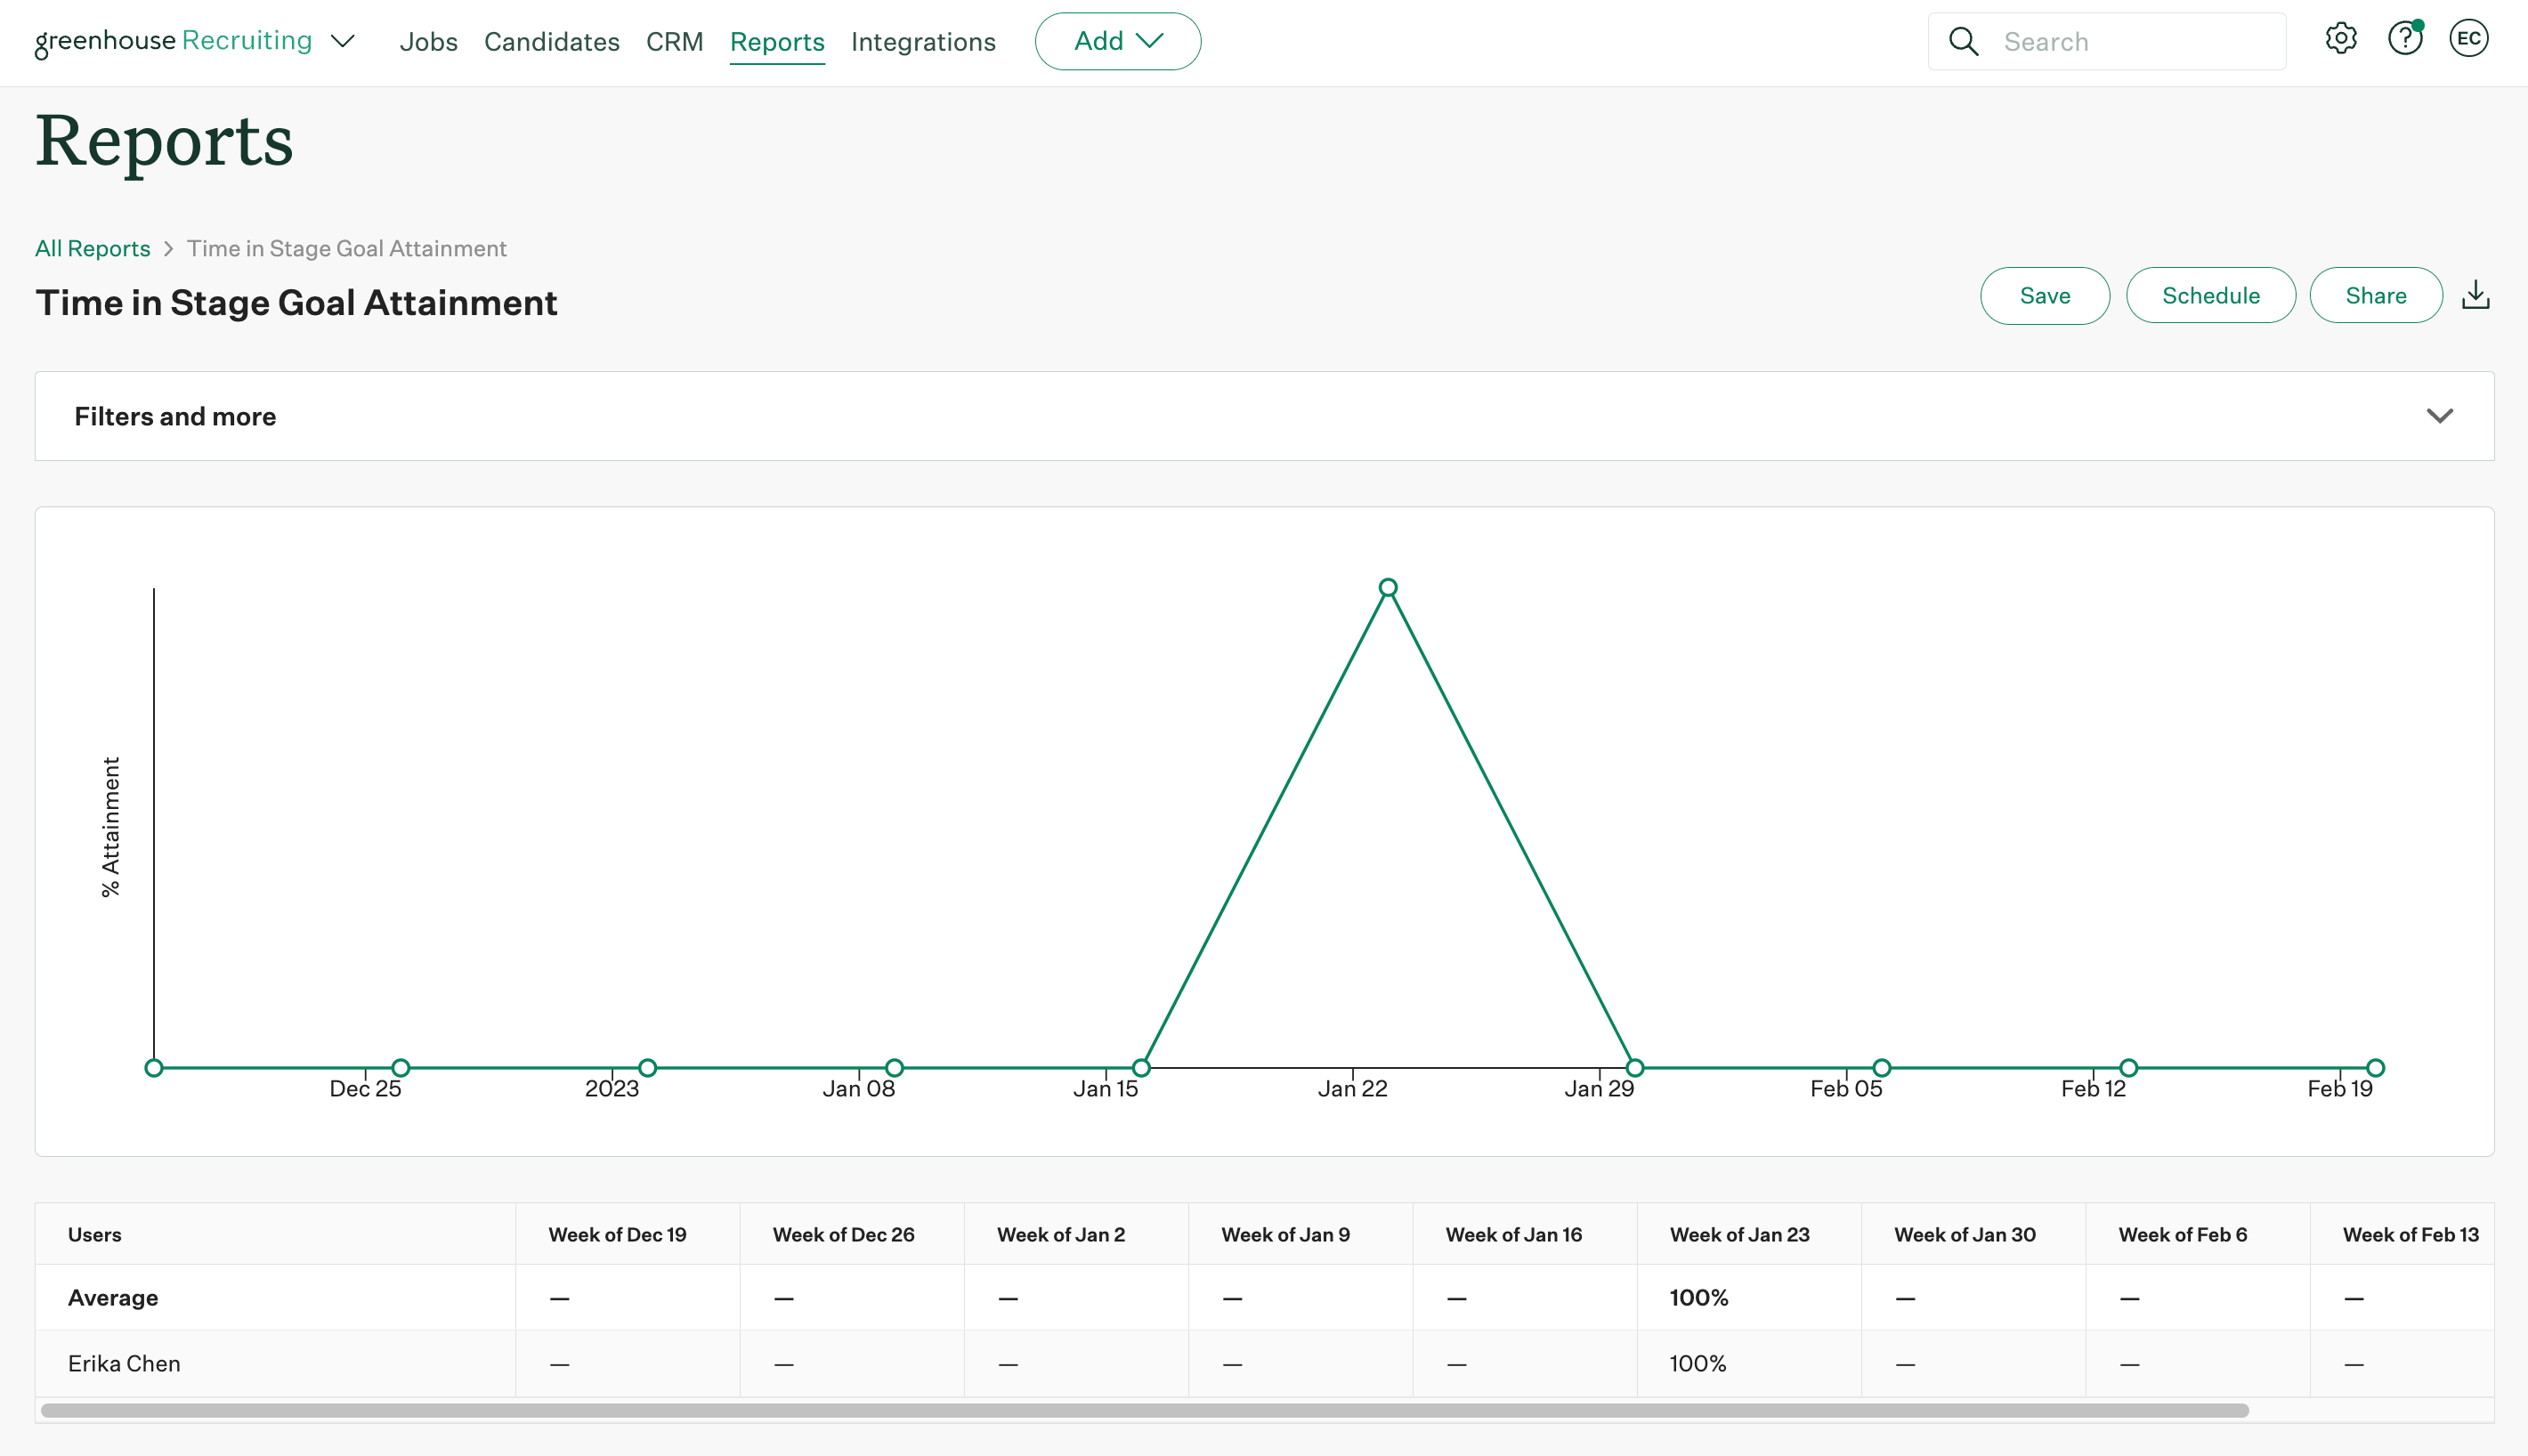This screenshot has height=1456, width=2528.
Task: Click the leftmost chart data point
Action: coord(154,1068)
